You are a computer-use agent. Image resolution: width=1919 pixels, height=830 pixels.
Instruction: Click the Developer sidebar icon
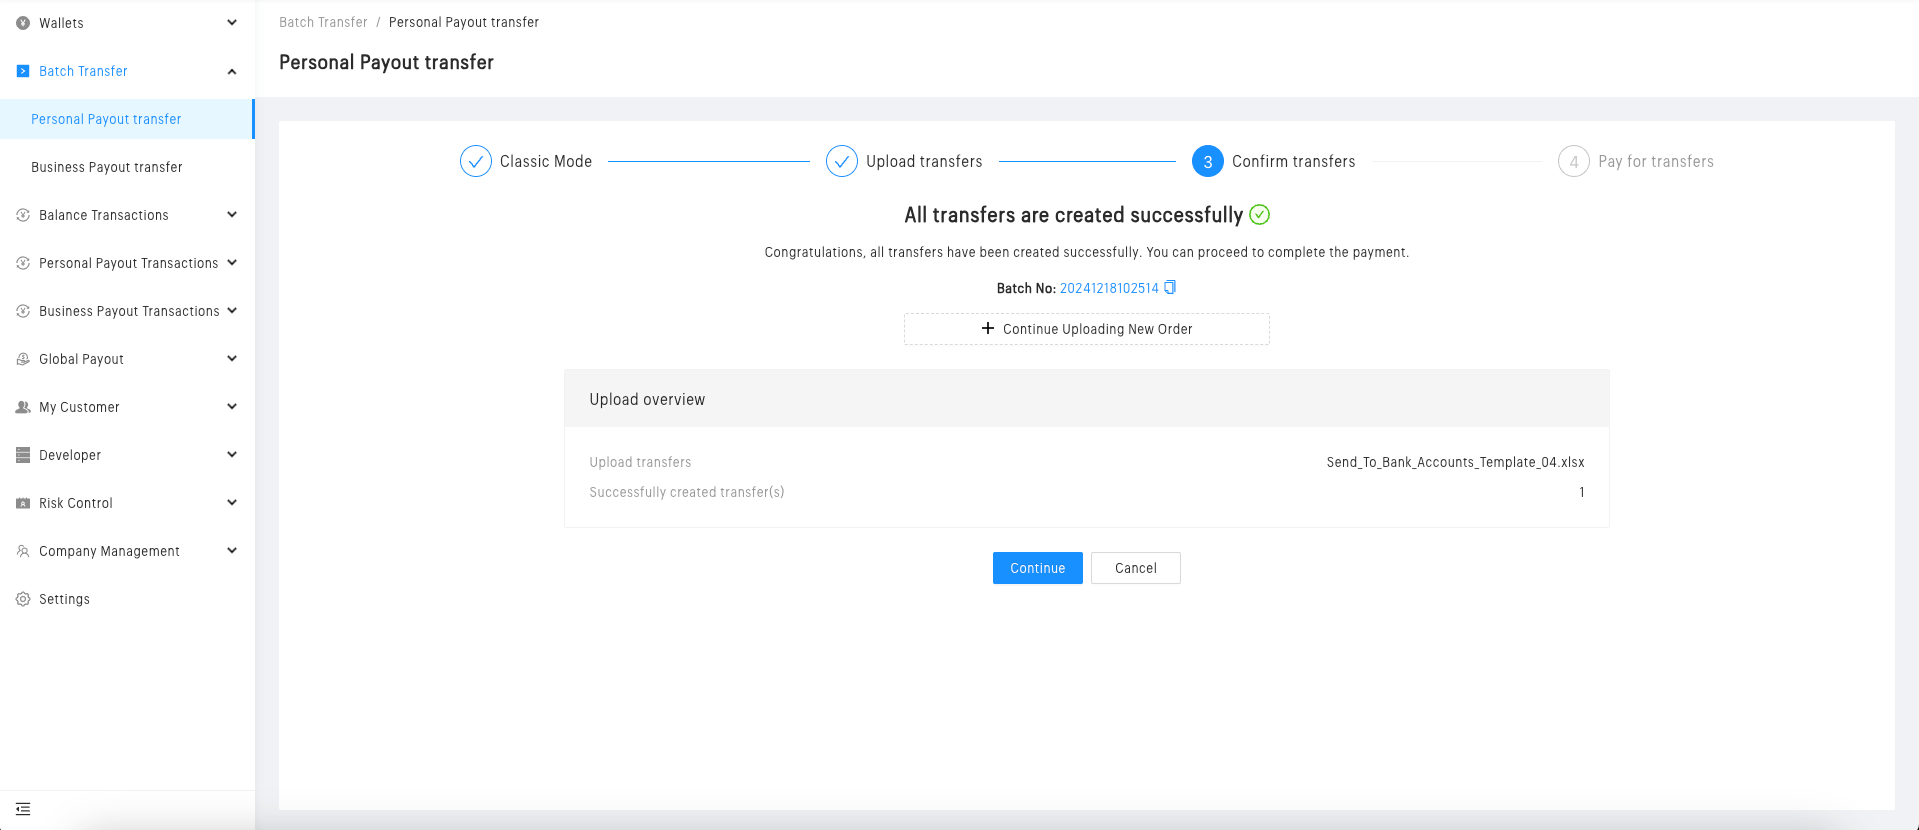click(x=23, y=455)
